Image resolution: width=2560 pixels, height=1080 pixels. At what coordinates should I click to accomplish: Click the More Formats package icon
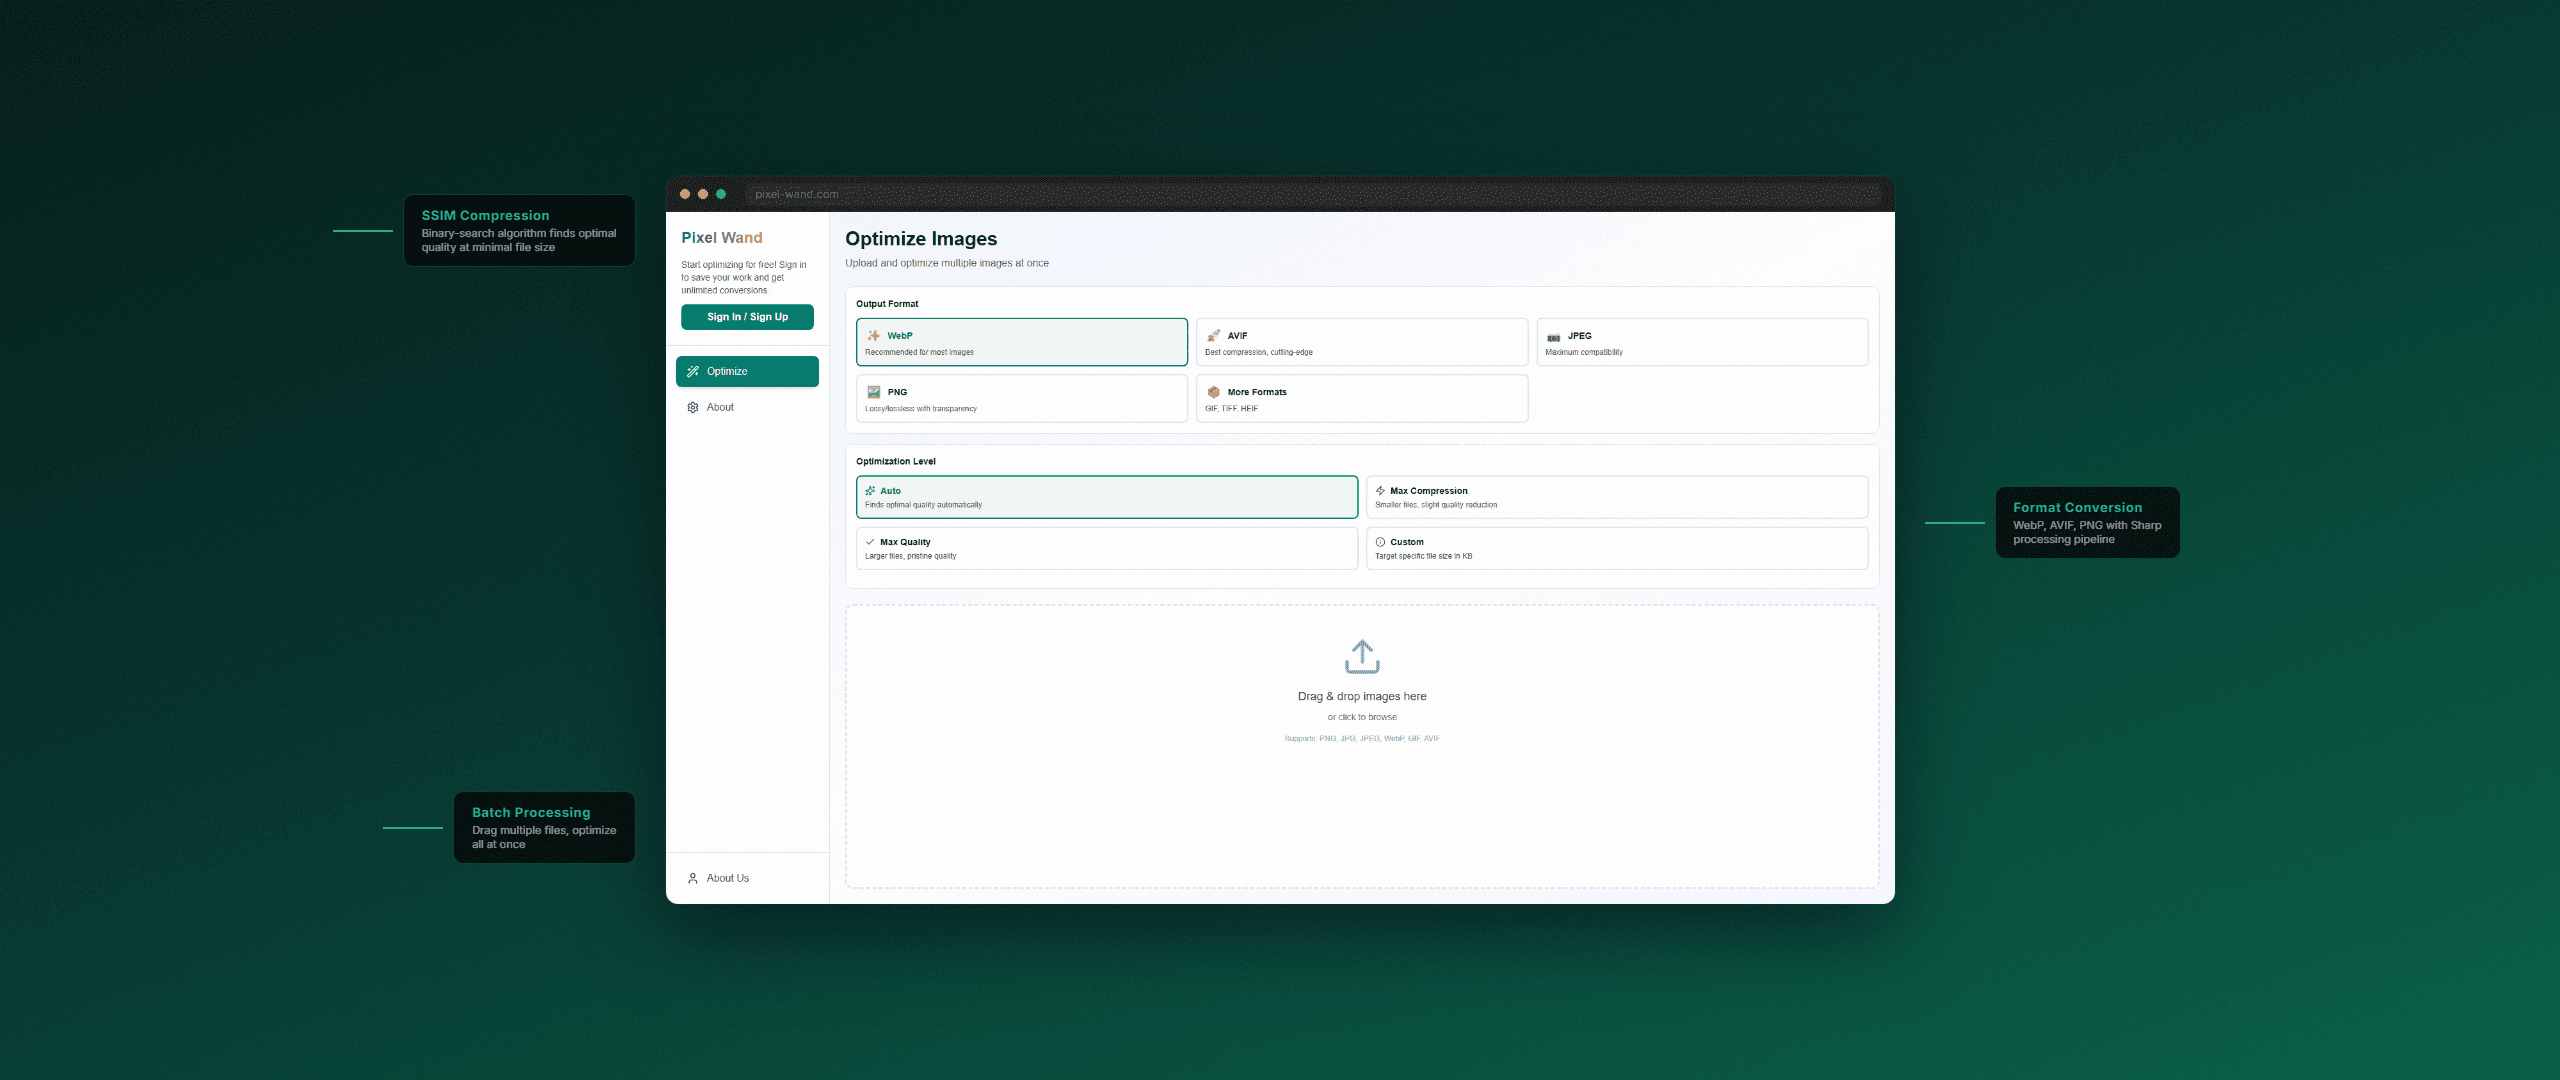pyautogui.click(x=1213, y=392)
